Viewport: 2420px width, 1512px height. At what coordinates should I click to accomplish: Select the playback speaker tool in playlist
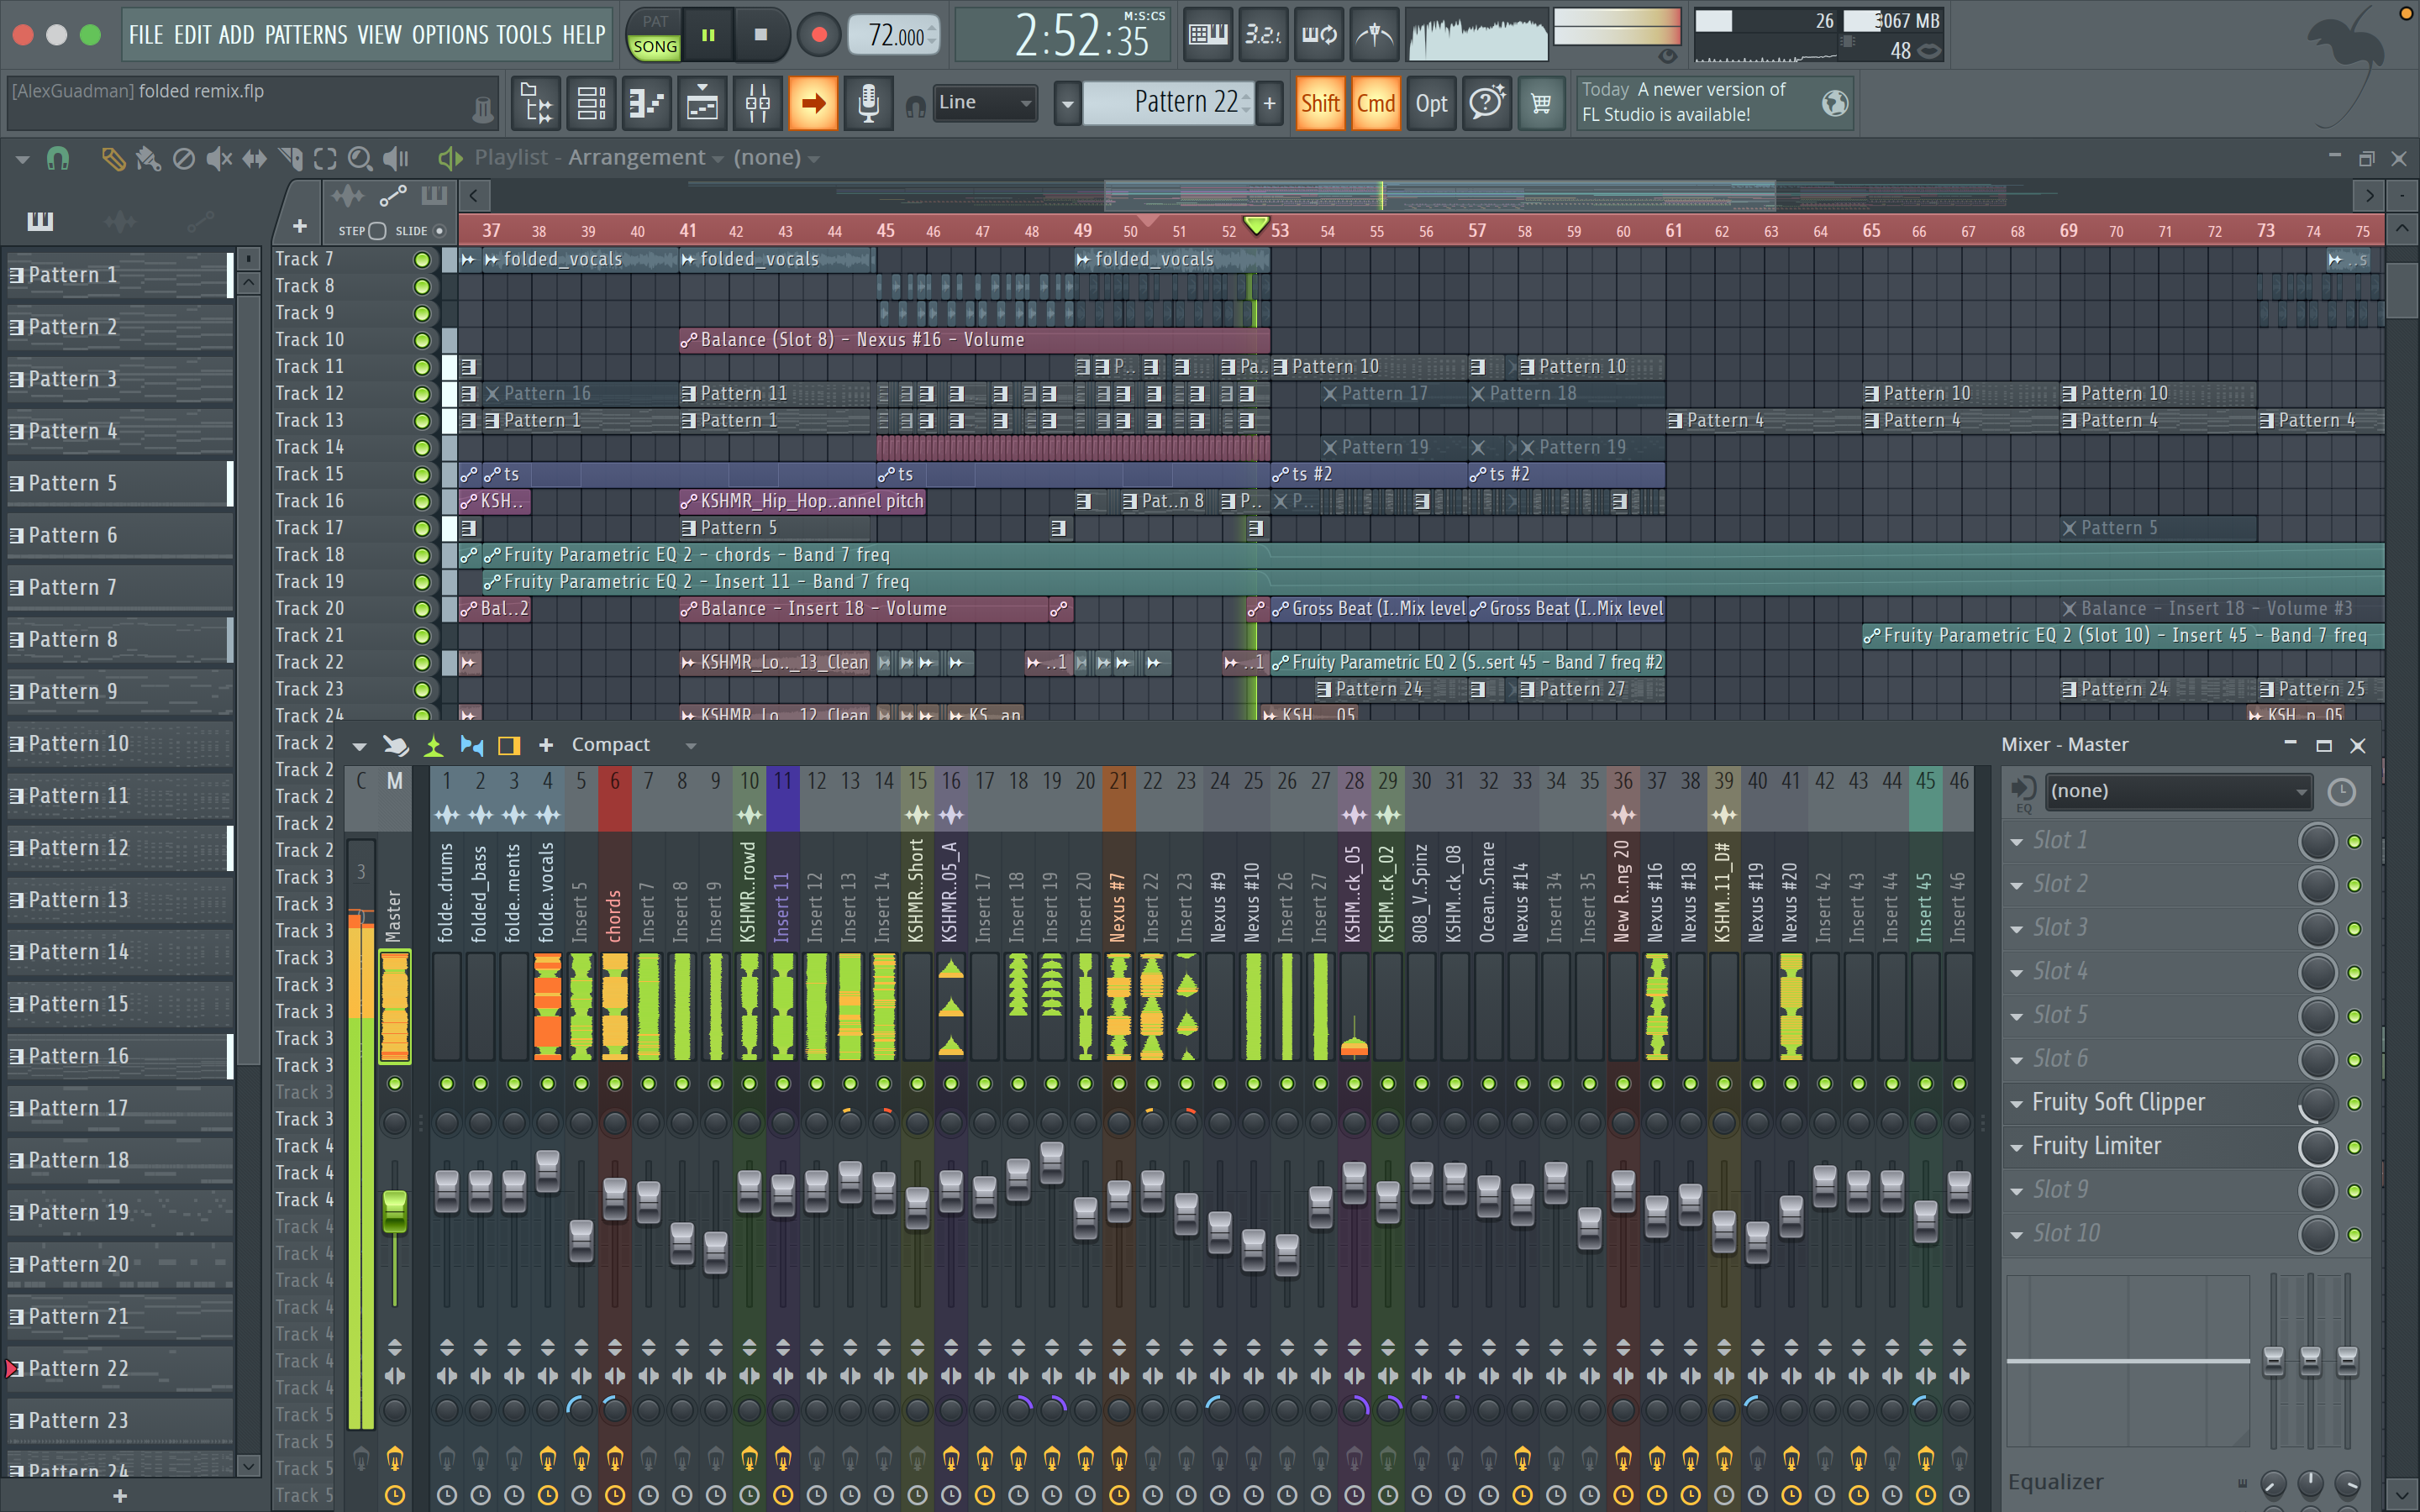[396, 158]
